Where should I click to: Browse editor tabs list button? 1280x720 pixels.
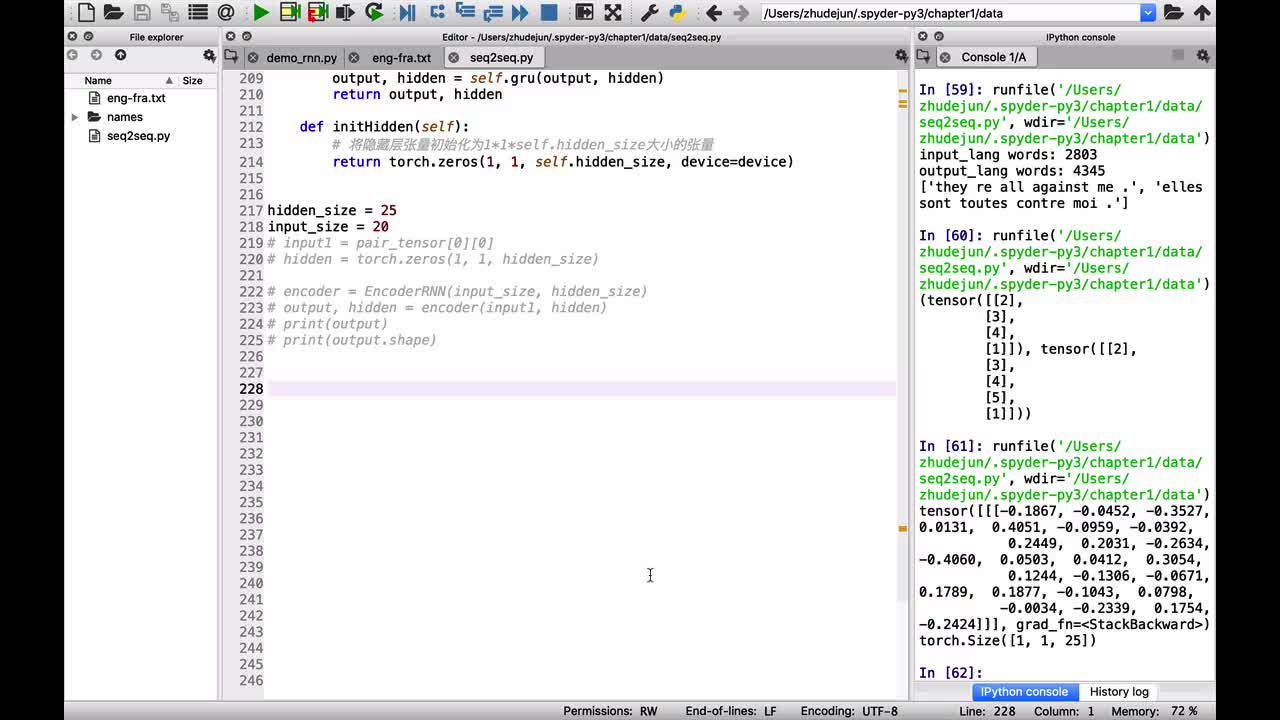231,56
